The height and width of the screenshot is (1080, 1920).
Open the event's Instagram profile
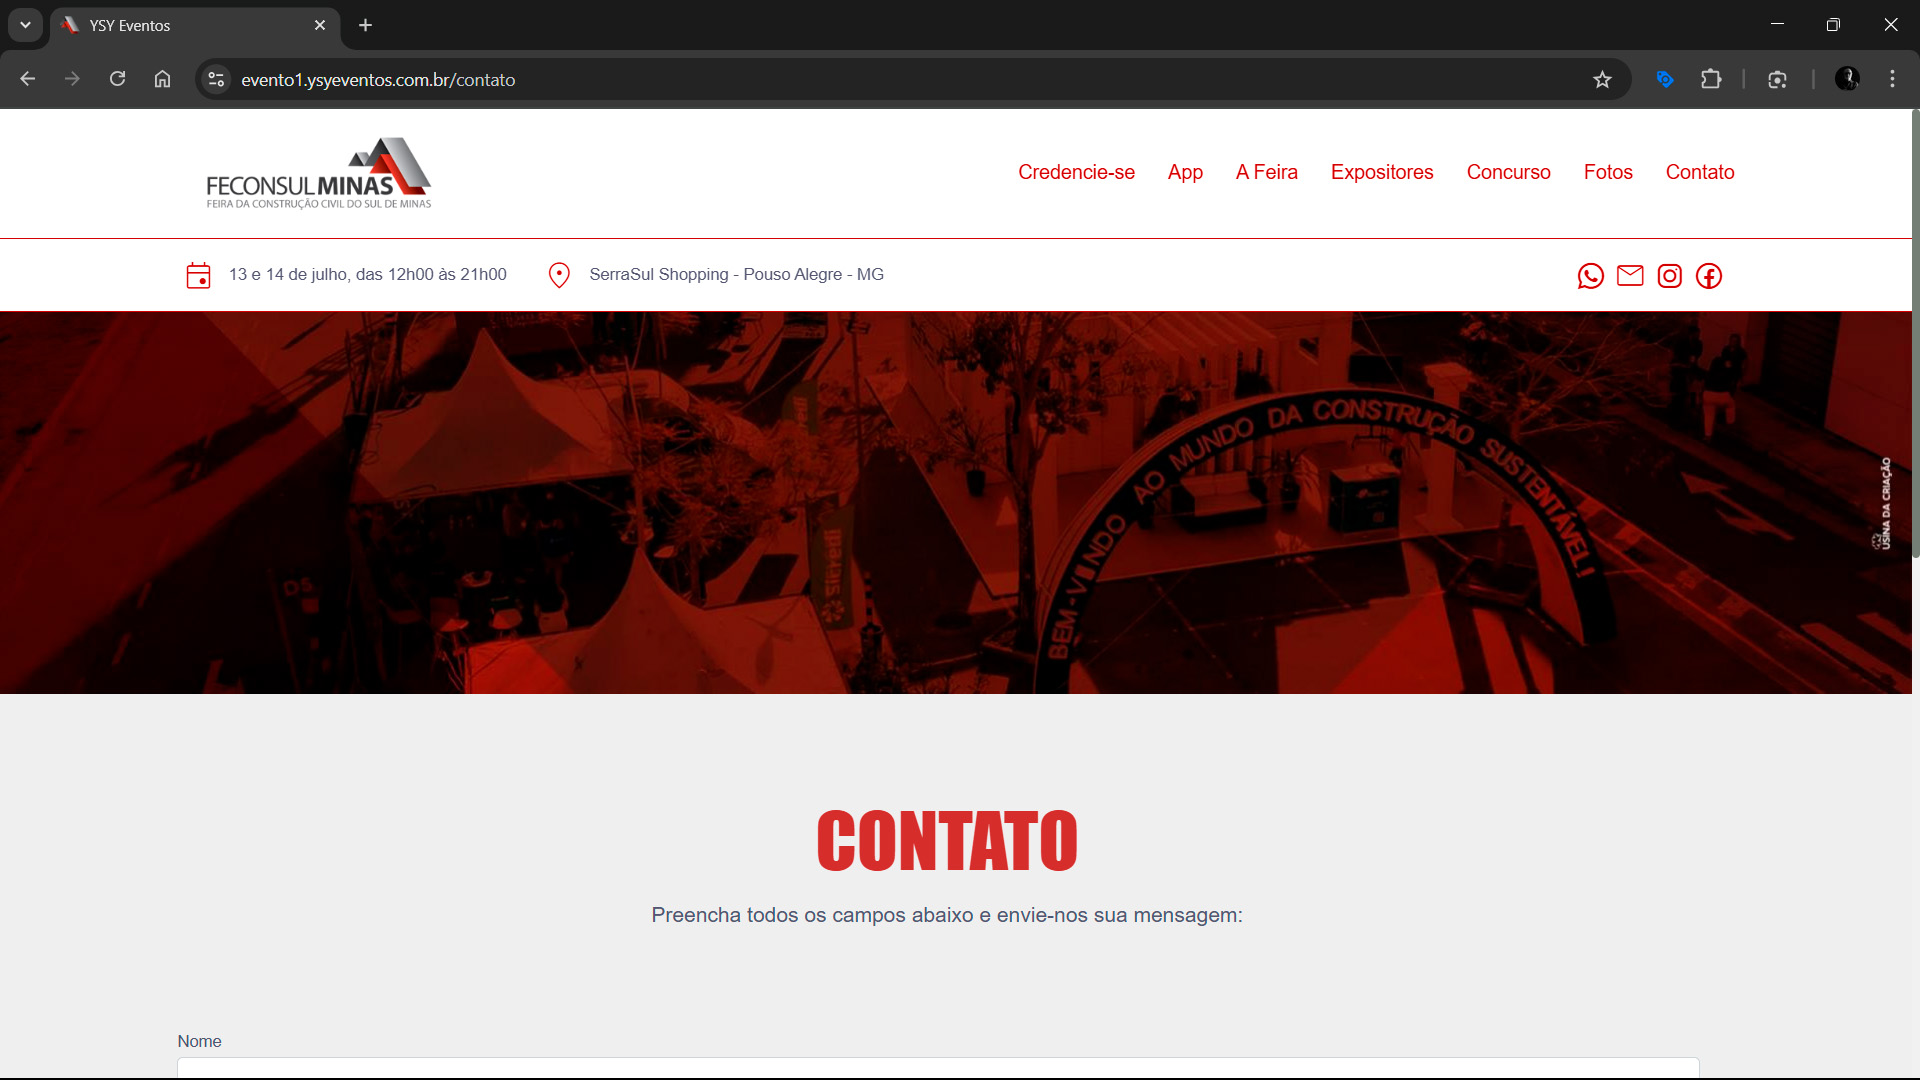click(x=1669, y=276)
